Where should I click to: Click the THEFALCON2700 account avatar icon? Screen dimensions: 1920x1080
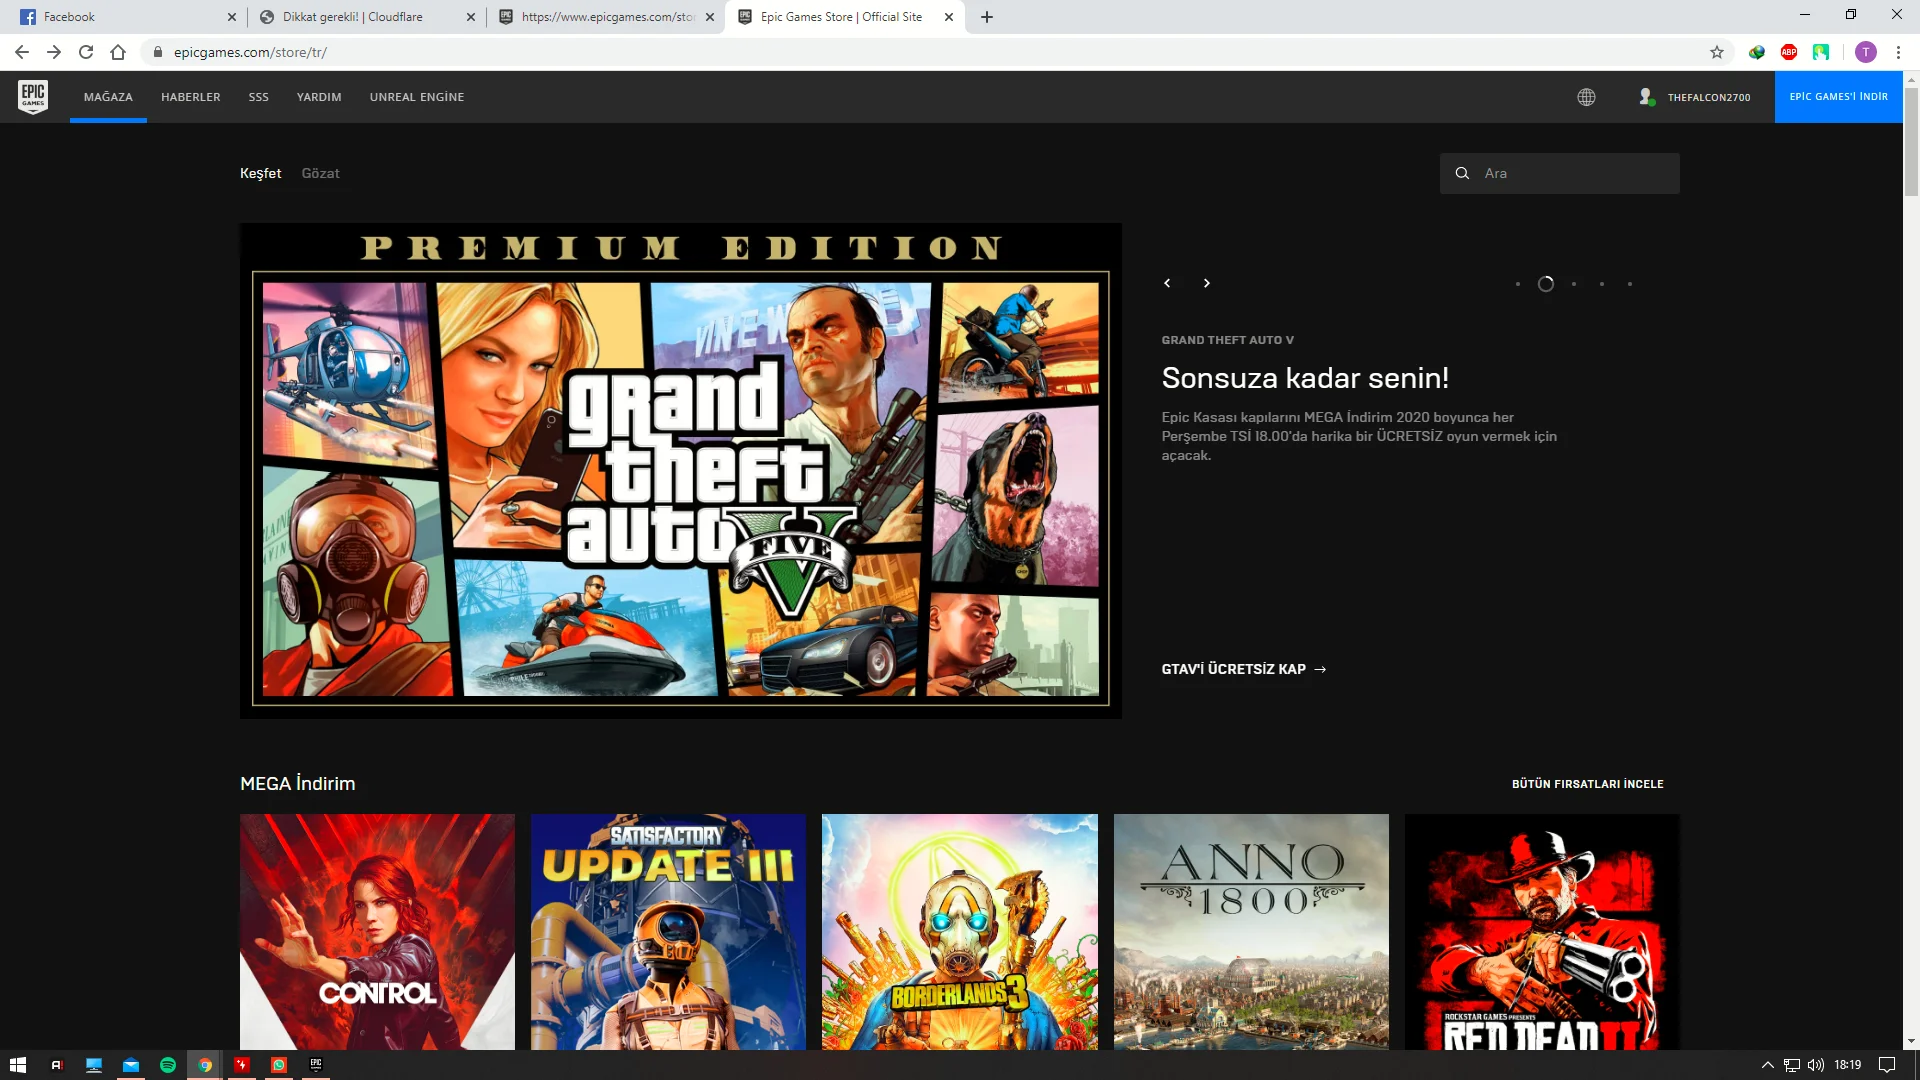pos(1646,97)
